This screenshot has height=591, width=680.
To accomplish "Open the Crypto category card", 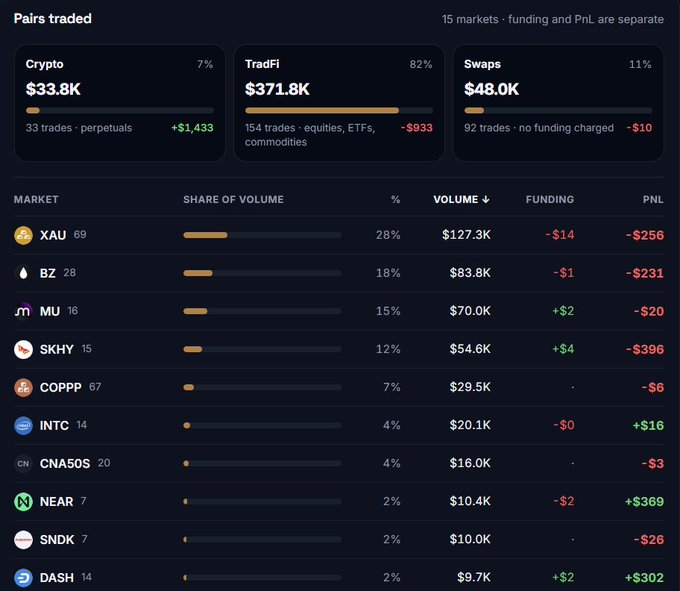I will coord(120,103).
